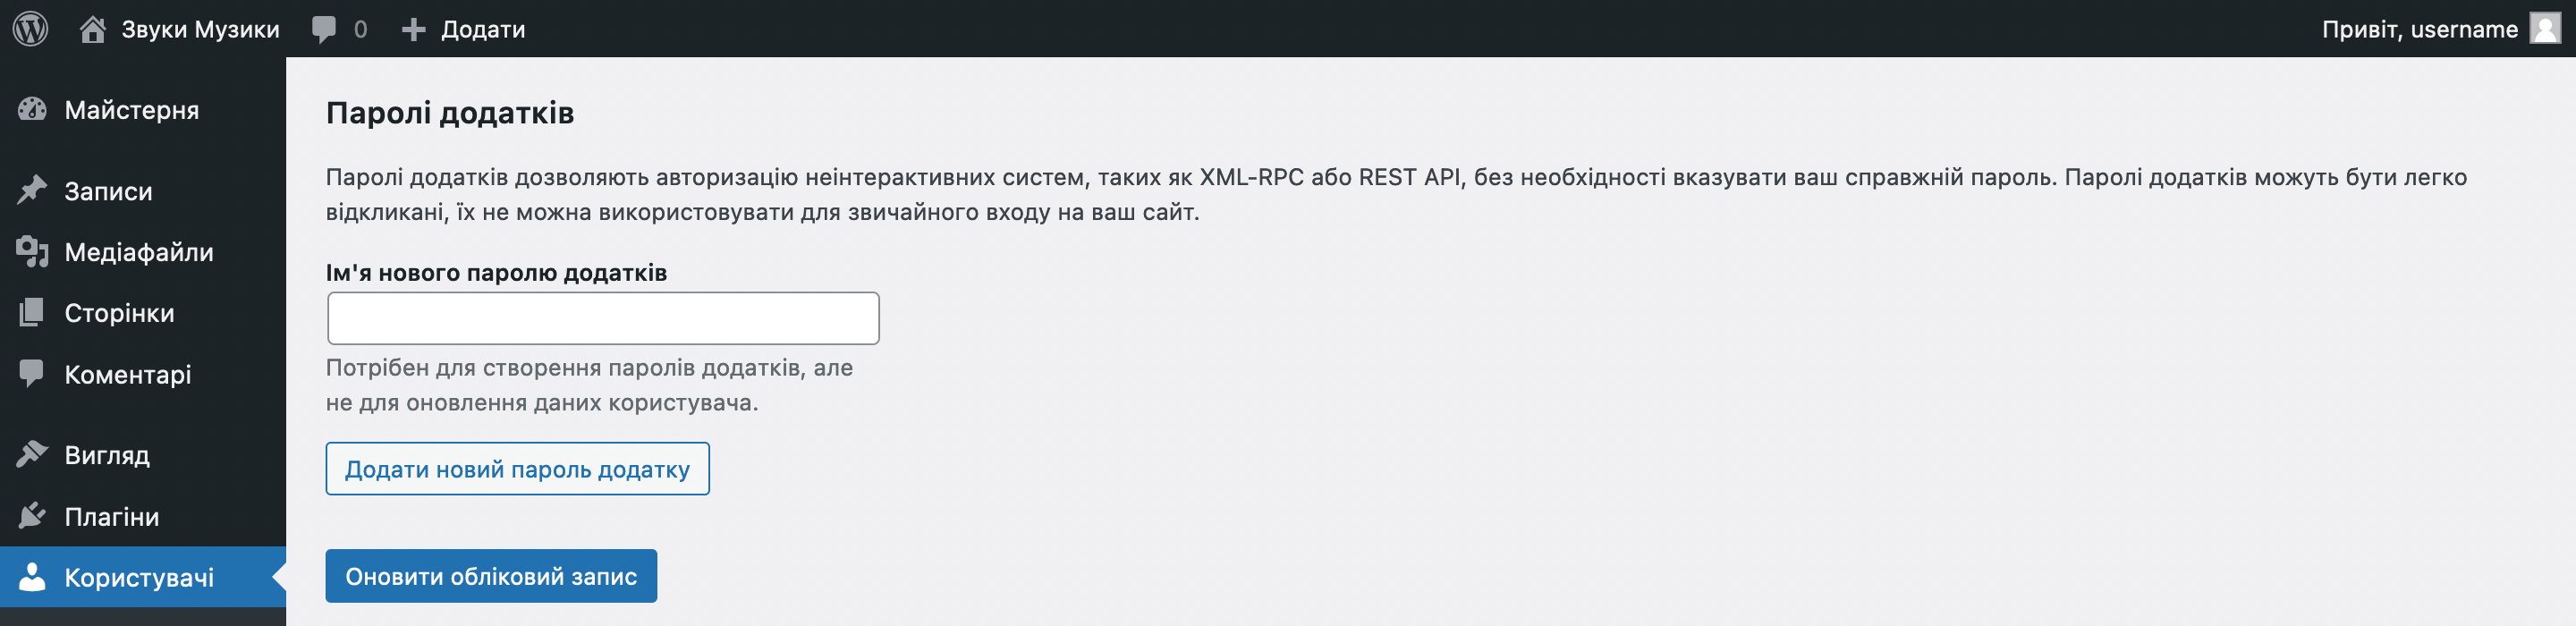Screen dimensions: 2576x626
Task: Click the user avatar in top bar
Action: [x=2545, y=29]
